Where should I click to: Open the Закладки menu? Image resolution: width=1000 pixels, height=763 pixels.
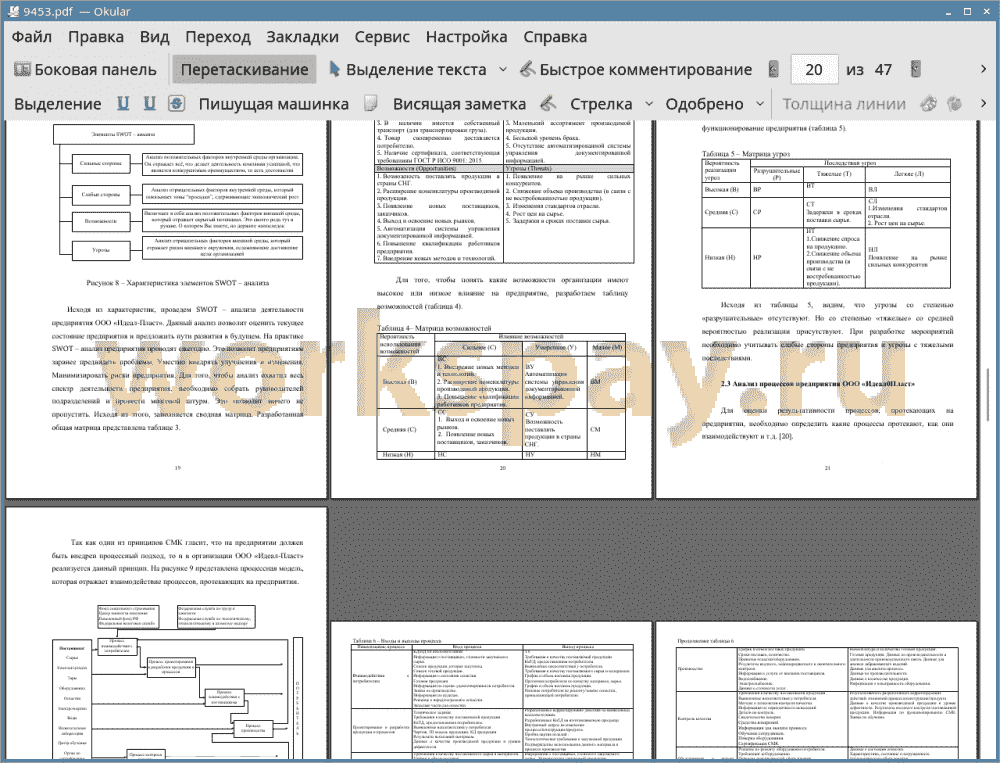click(302, 37)
